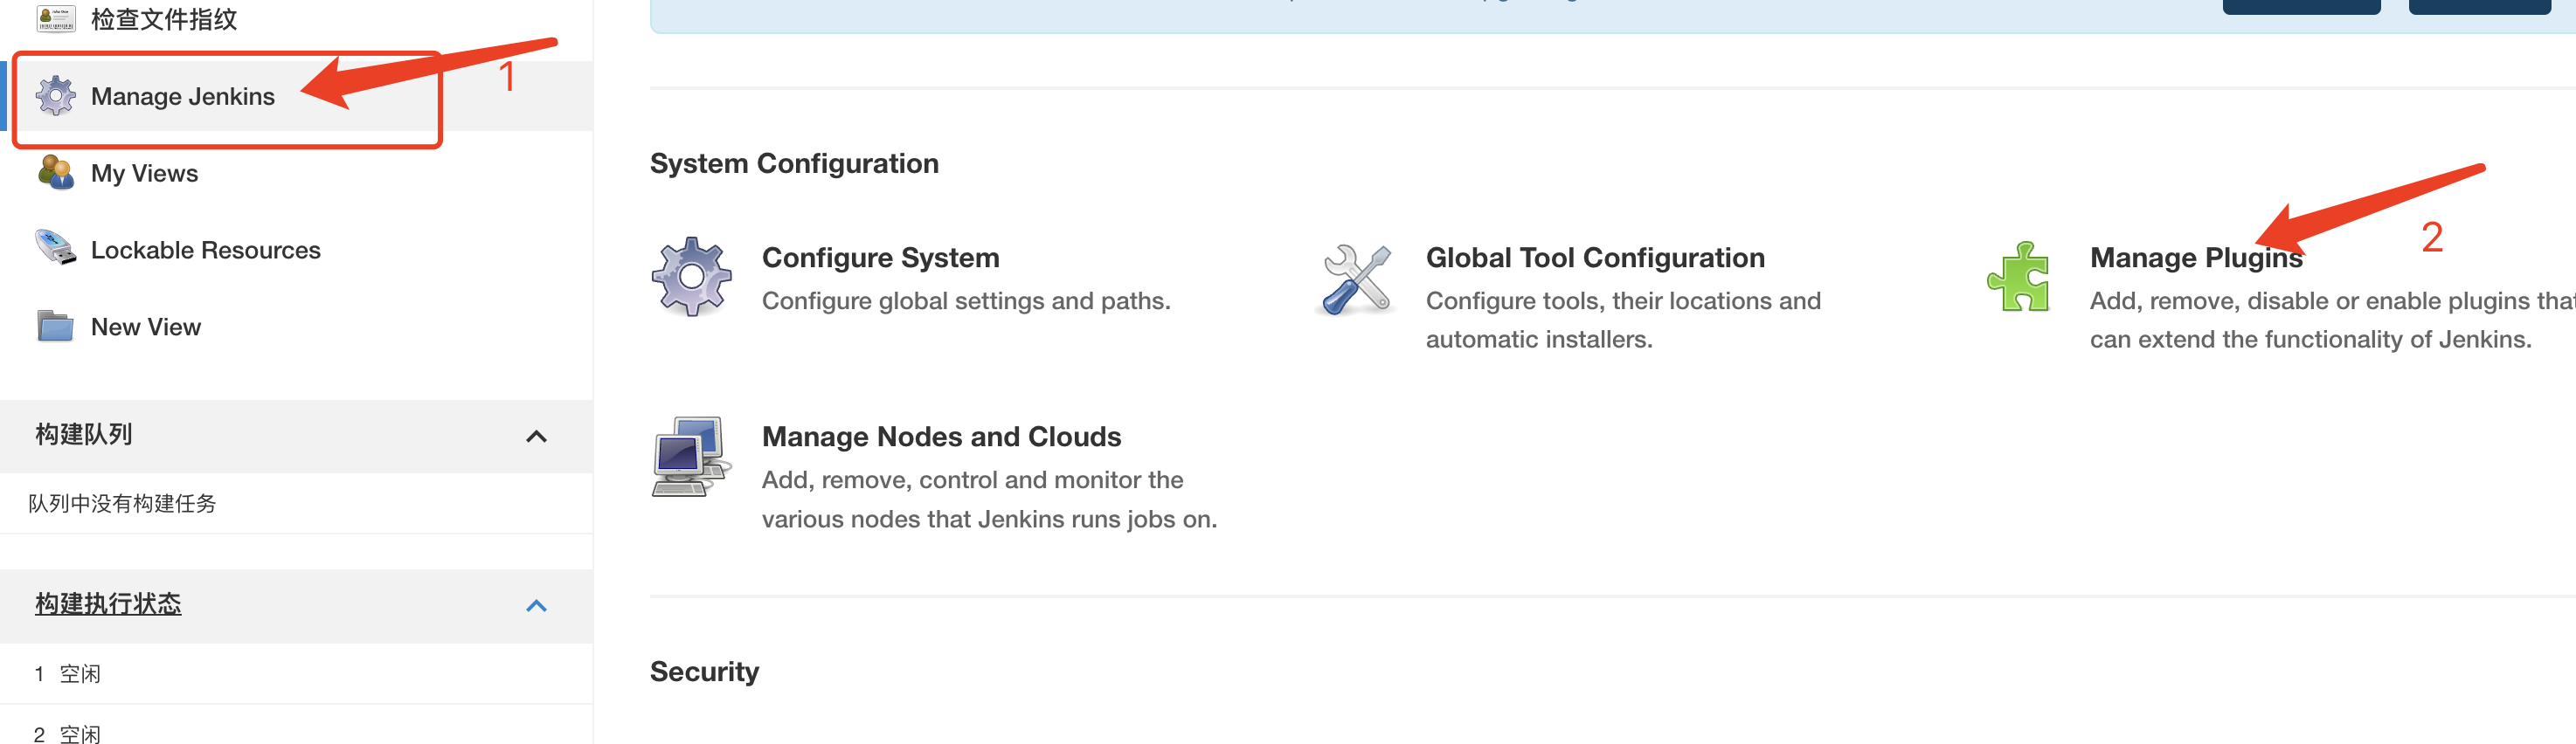
Task: Collapse the 构建执行状态 panel chevron
Action: pos(536,606)
